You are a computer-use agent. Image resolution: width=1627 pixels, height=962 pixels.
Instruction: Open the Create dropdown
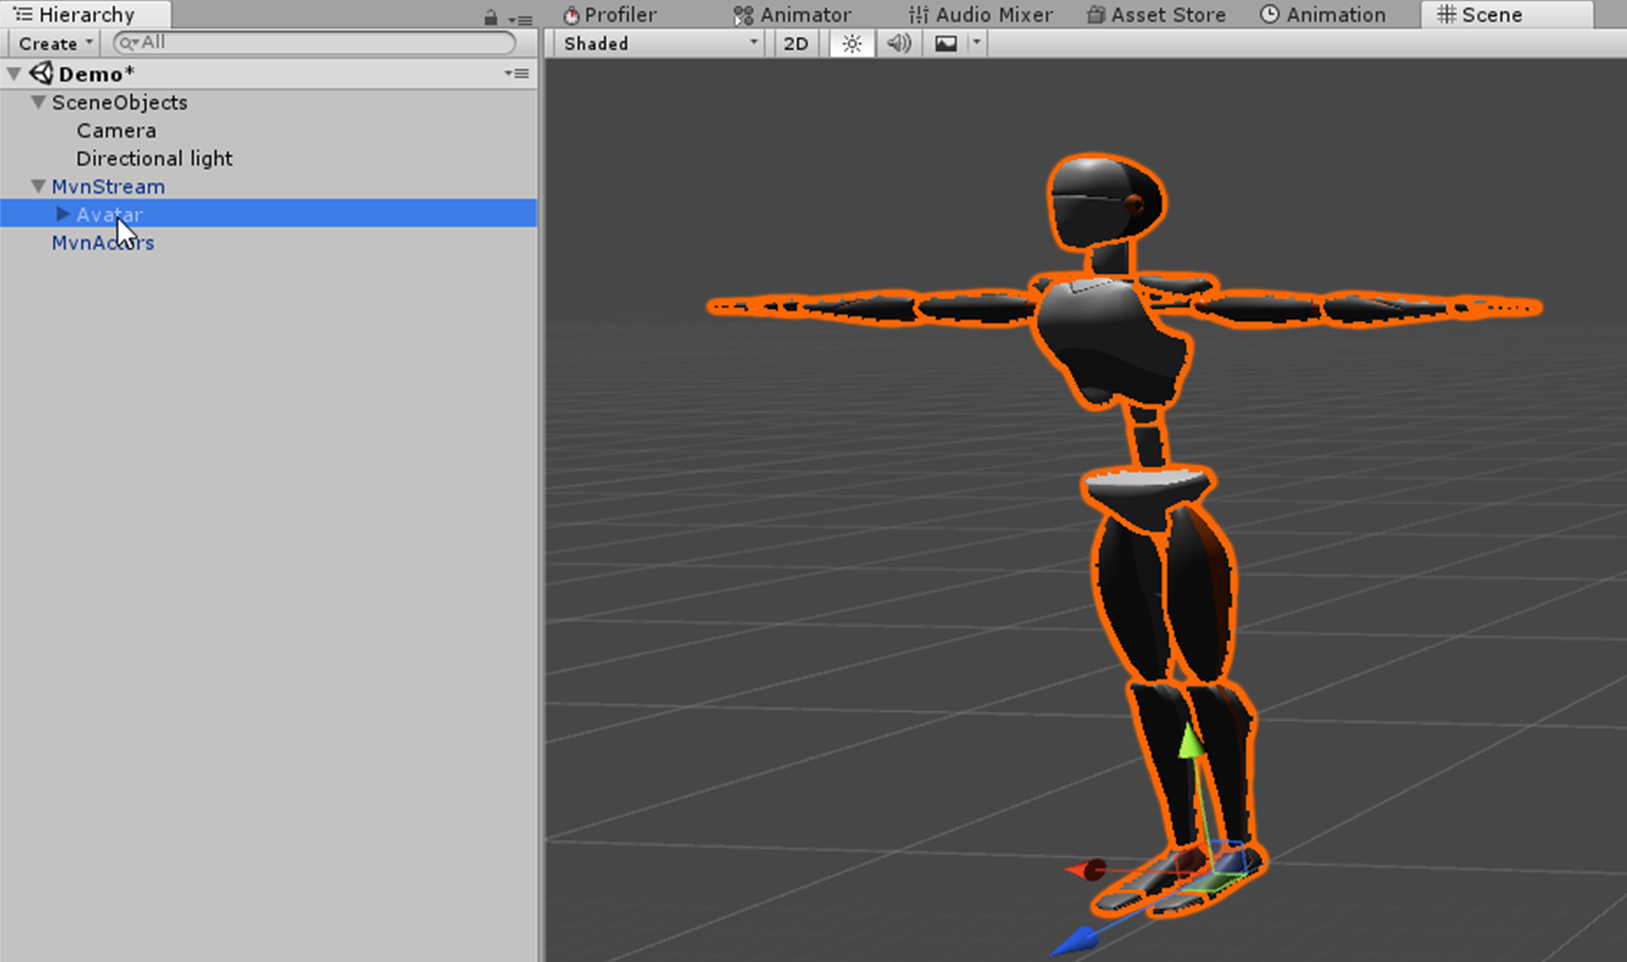[x=54, y=44]
